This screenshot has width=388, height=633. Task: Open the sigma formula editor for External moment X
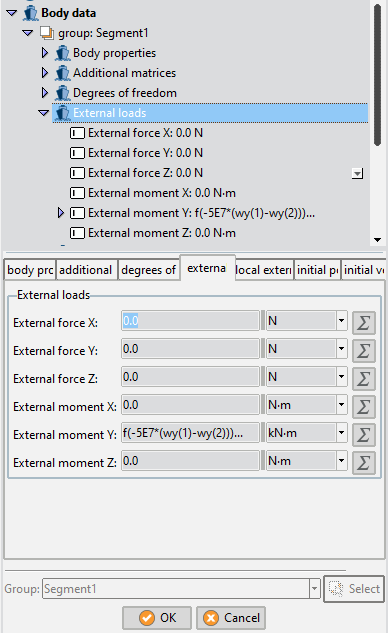[363, 407]
